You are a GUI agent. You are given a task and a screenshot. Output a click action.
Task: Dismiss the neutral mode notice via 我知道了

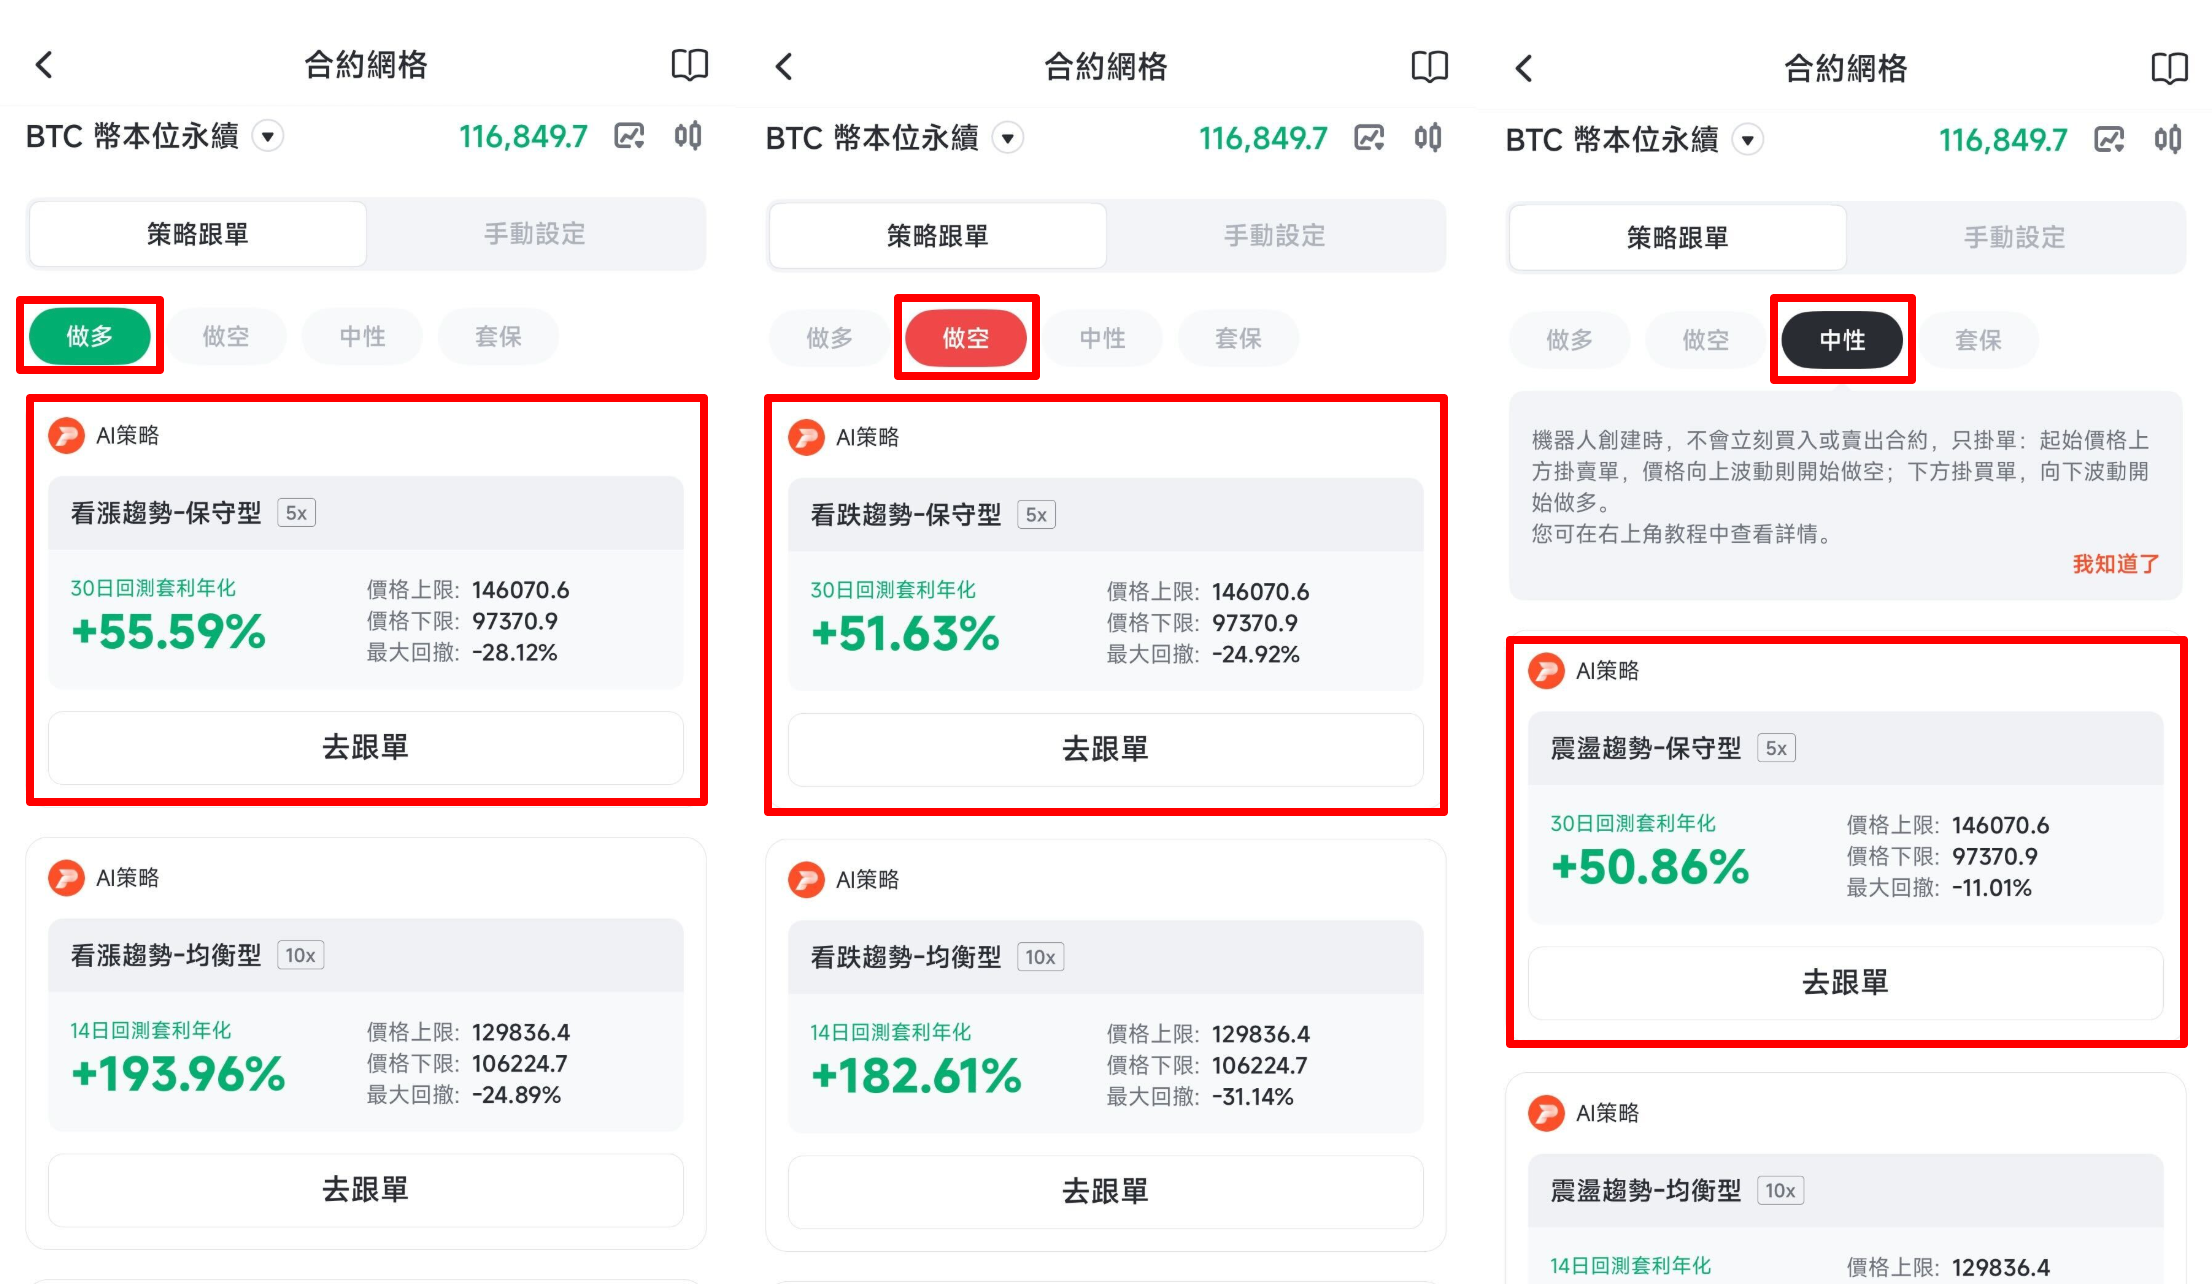[x=2114, y=563]
